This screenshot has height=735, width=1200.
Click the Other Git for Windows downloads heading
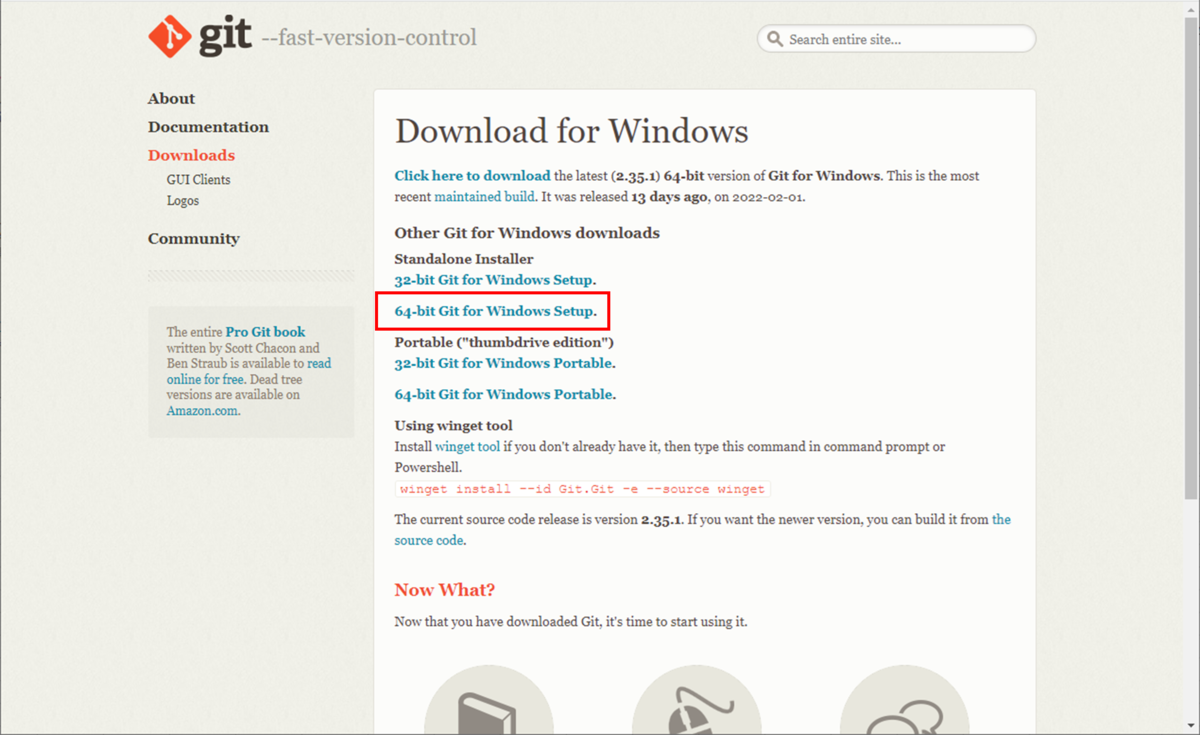[x=527, y=233]
